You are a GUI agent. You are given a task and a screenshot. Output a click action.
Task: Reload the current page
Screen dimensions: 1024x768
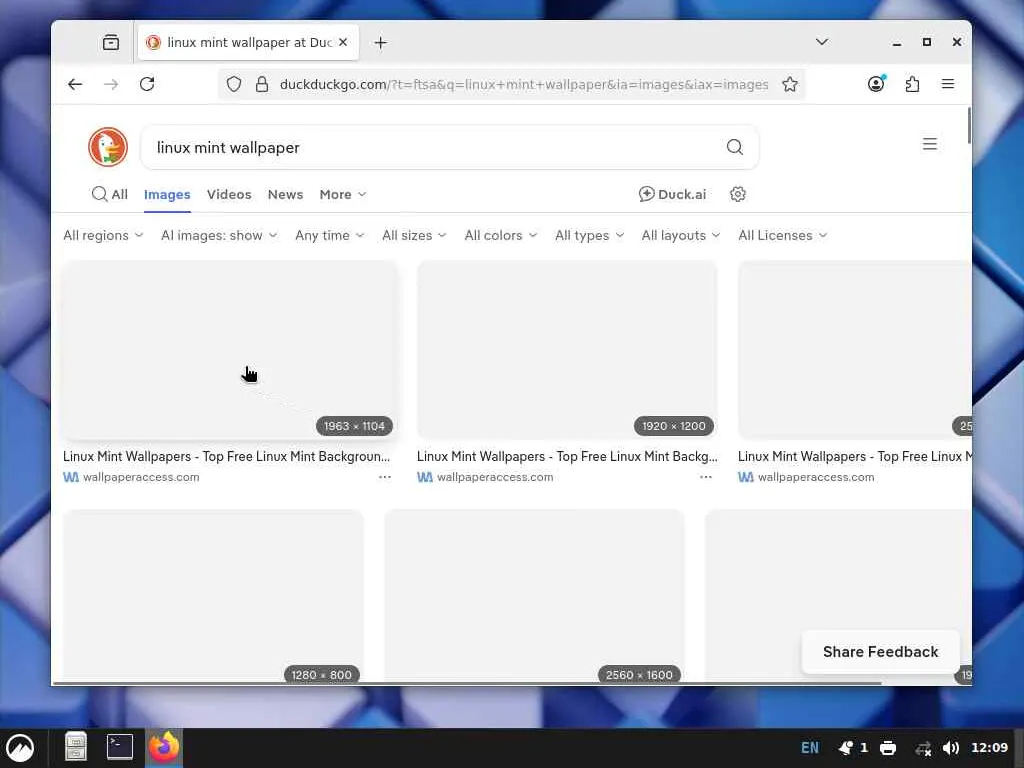coord(147,84)
